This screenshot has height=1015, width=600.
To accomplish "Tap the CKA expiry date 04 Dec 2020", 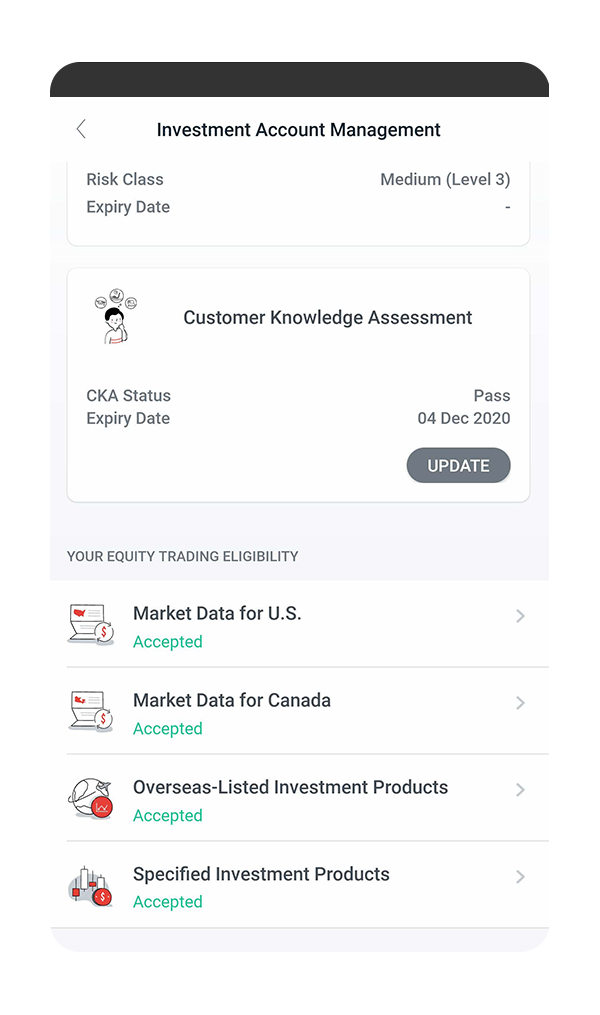I will pyautogui.click(x=463, y=418).
